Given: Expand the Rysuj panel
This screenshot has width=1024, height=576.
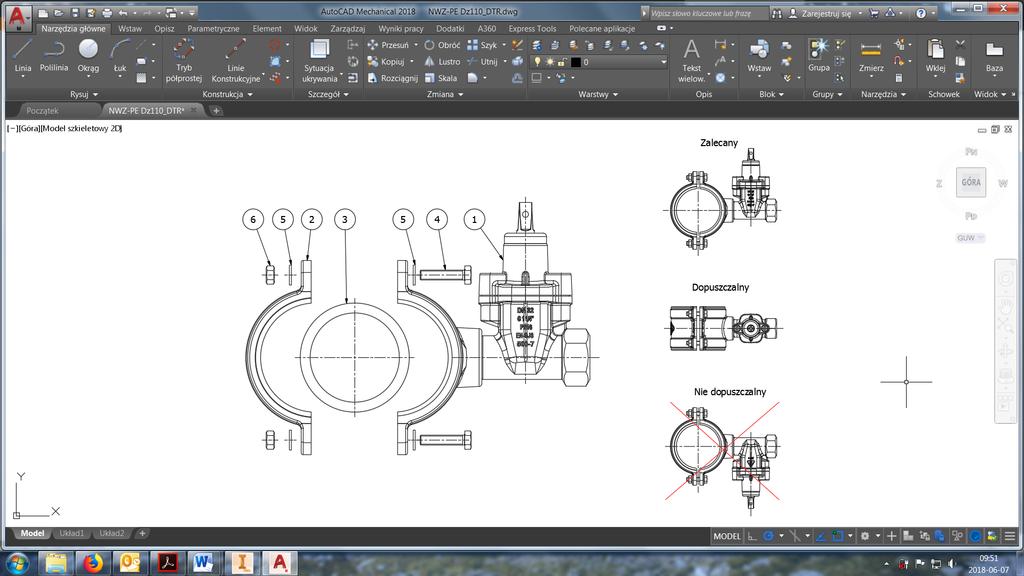Looking at the screenshot, I should pyautogui.click(x=84, y=94).
